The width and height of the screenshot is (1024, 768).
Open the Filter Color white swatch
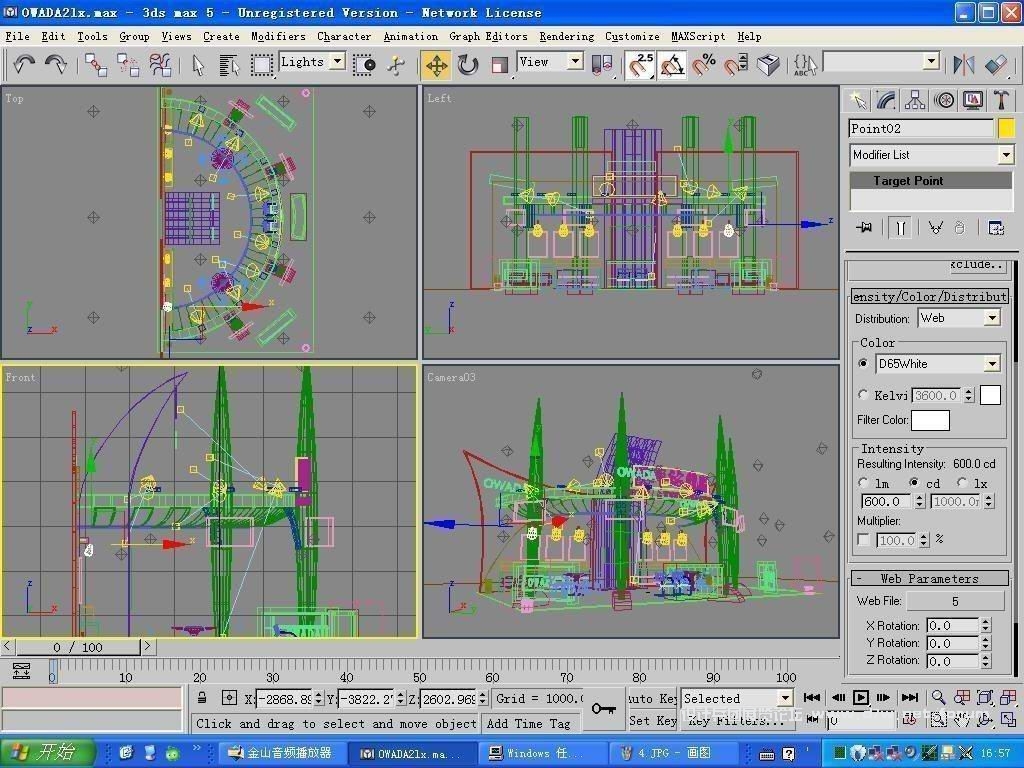930,420
